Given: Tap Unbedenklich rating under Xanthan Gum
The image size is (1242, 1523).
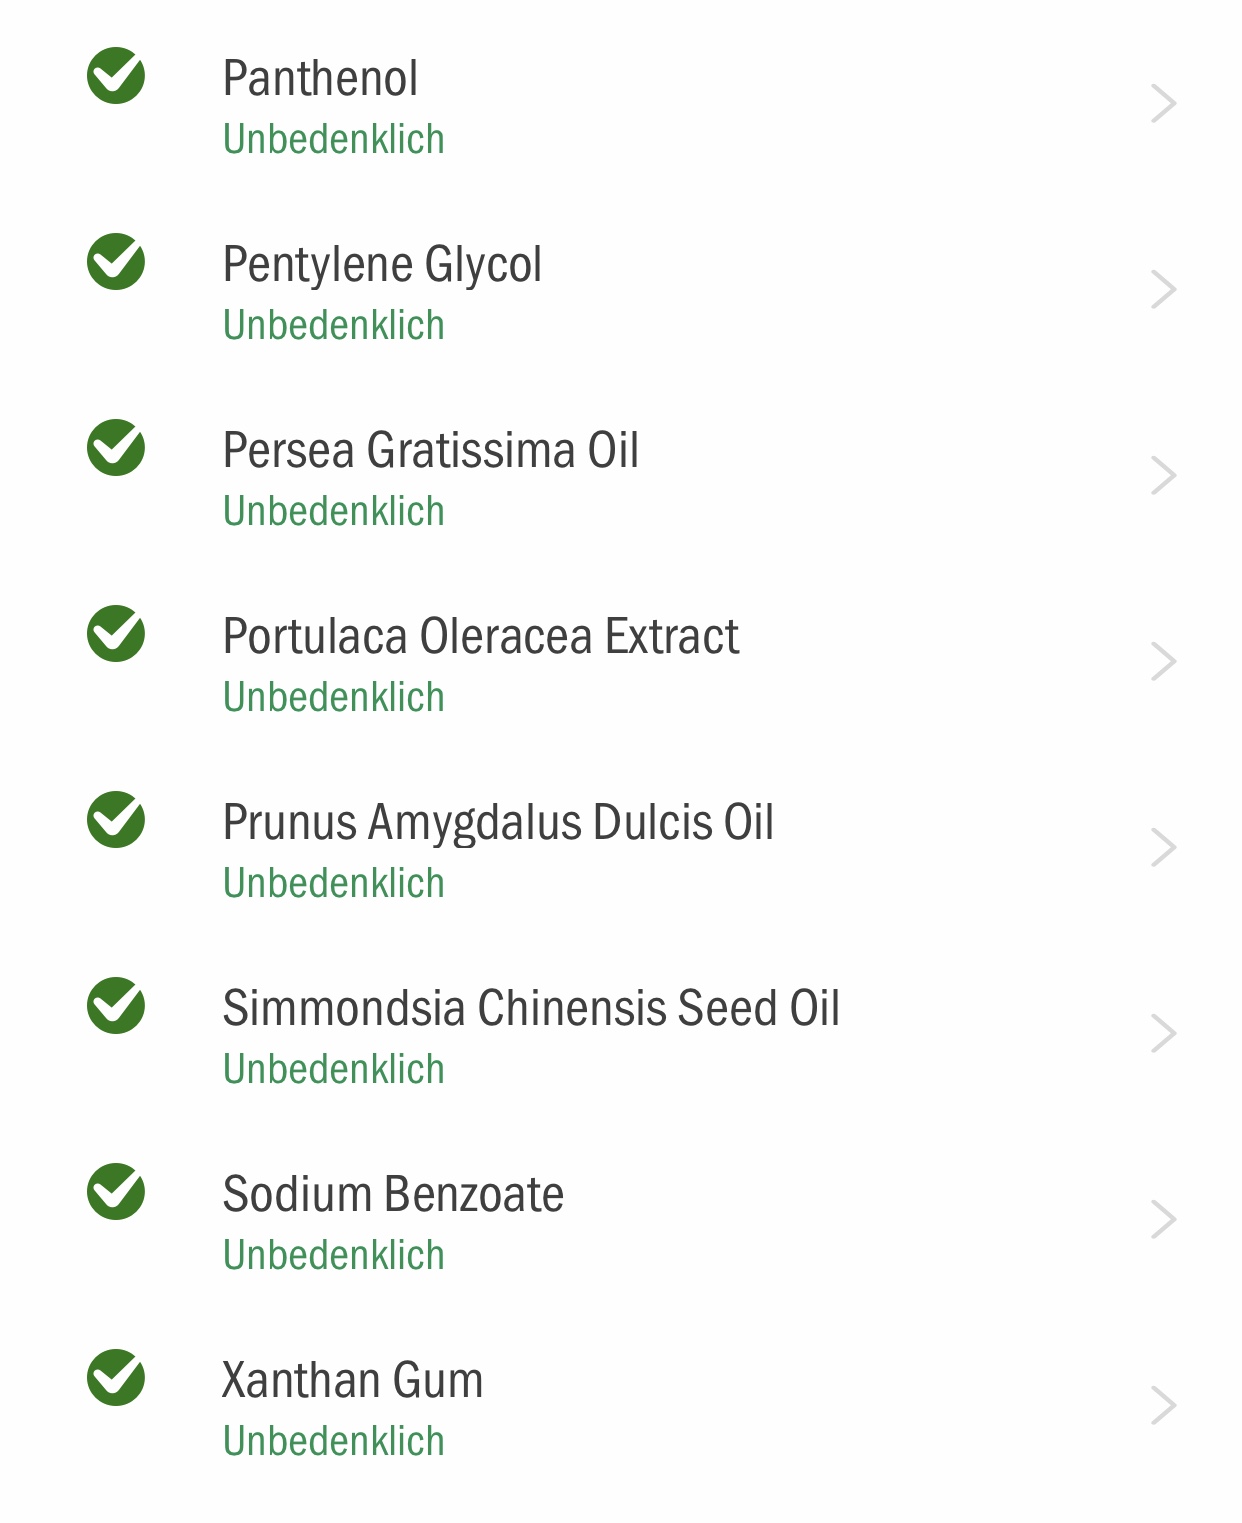Looking at the screenshot, I should coord(334,1441).
